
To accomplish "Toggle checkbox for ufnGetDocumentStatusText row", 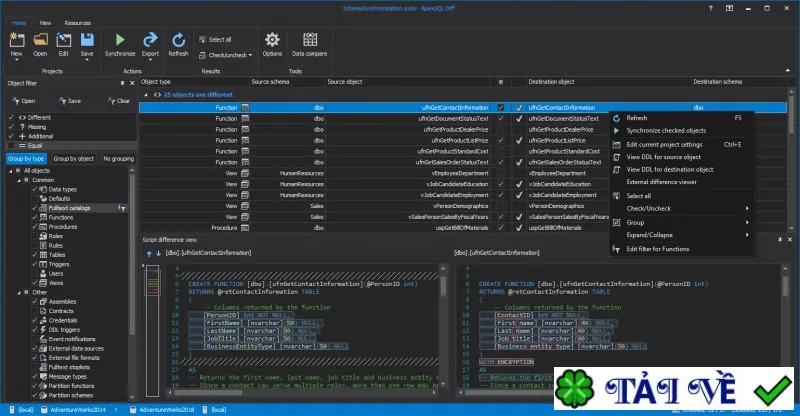I will click(501, 118).
